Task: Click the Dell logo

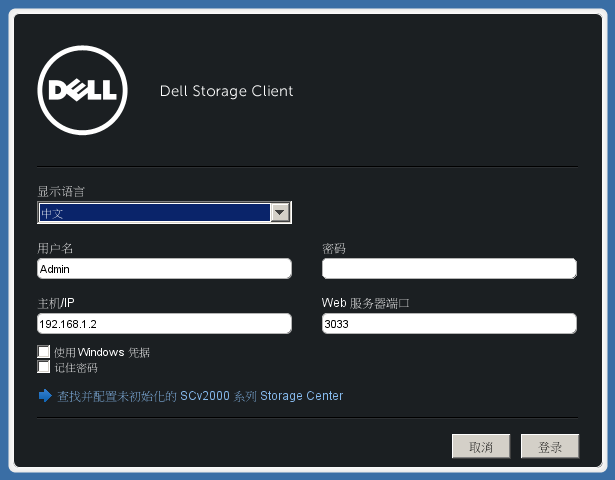Action: pos(82,90)
